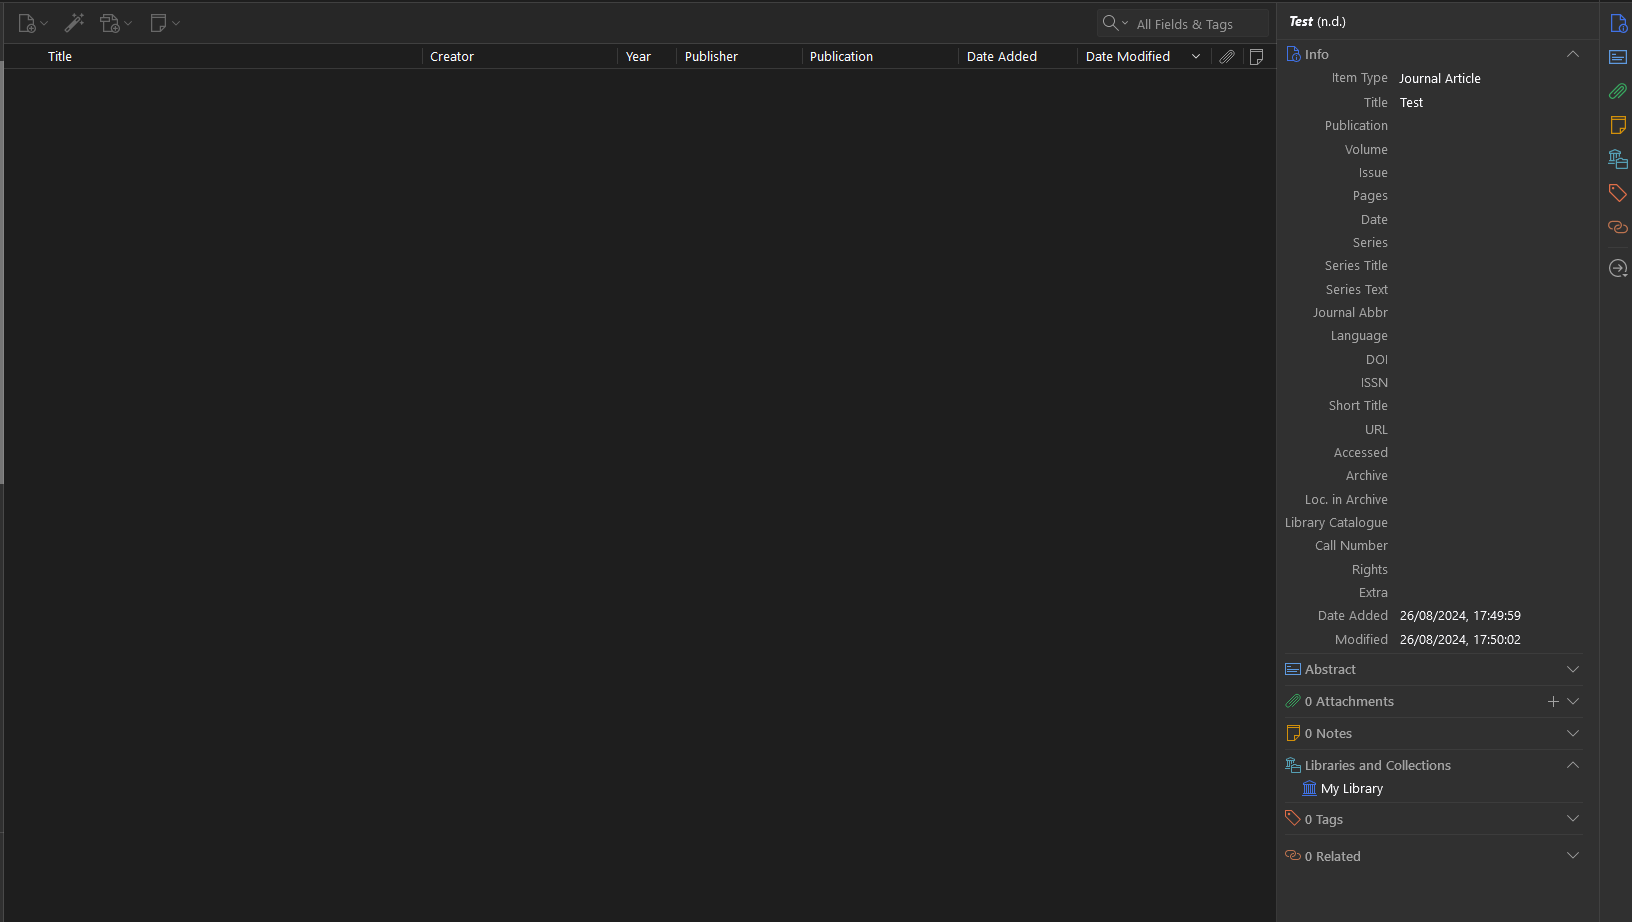Viewport: 1632px width, 922px height.
Task: Jump to Abstract via sidenav icon
Action: (x=1618, y=57)
